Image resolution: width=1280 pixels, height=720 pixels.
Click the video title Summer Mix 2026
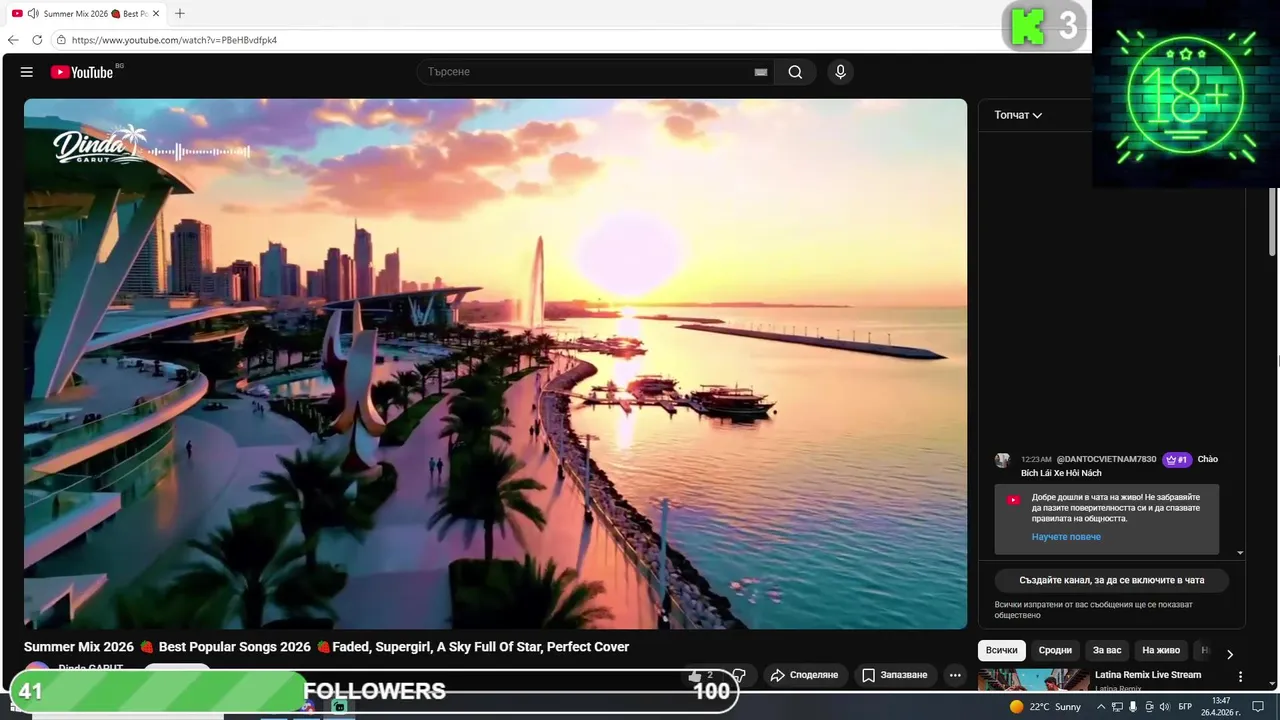(x=326, y=647)
